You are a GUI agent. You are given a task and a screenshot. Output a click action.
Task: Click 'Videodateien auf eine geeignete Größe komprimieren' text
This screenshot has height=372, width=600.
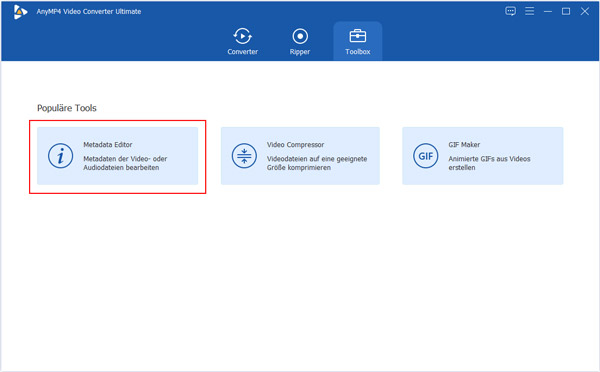(317, 163)
